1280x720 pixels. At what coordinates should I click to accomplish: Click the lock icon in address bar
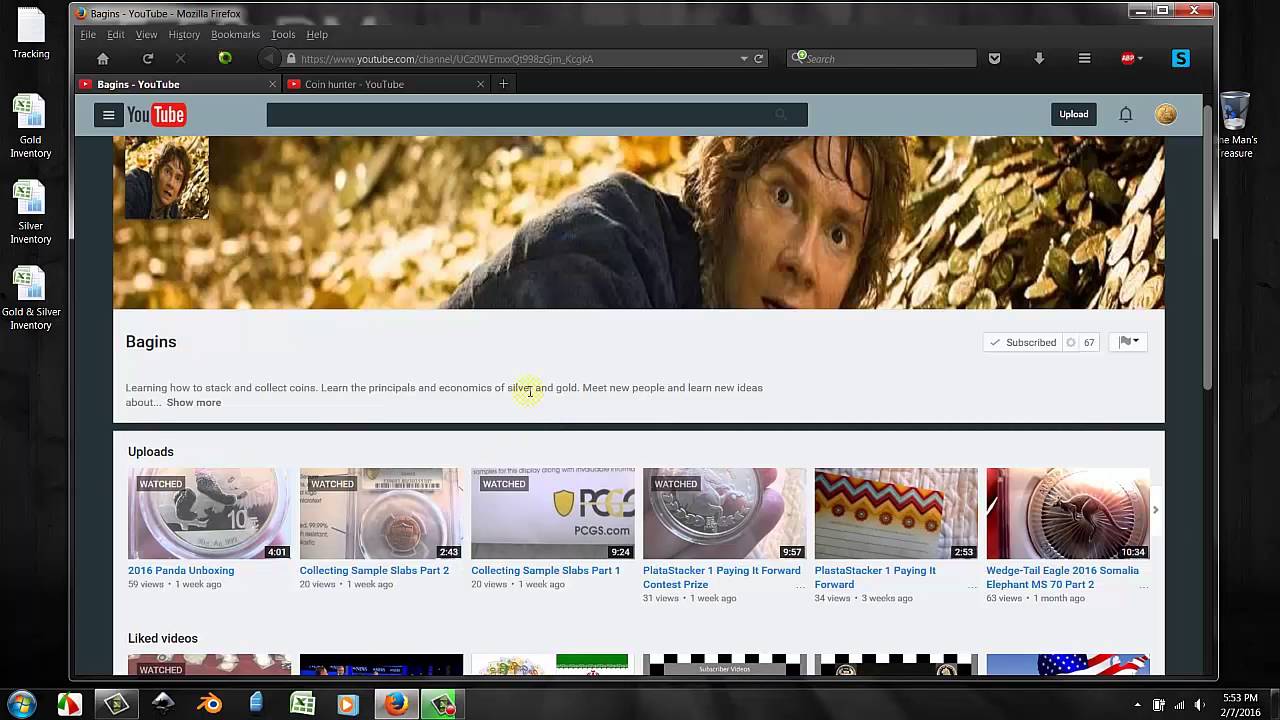point(290,59)
